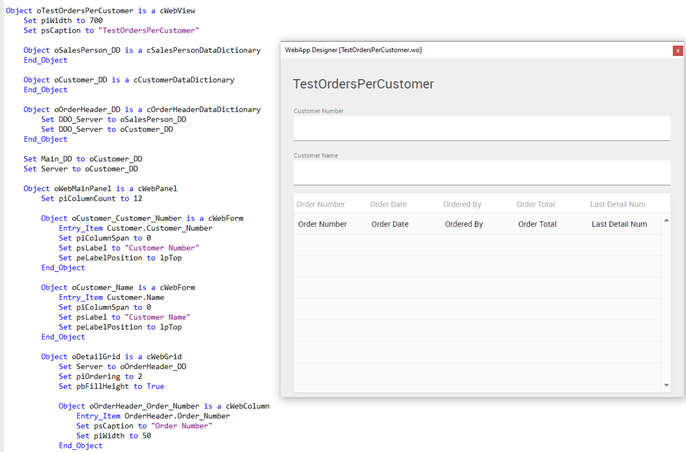Click the Order Number cell in first row
Image resolution: width=686 pixels, height=452 pixels.
click(x=322, y=224)
